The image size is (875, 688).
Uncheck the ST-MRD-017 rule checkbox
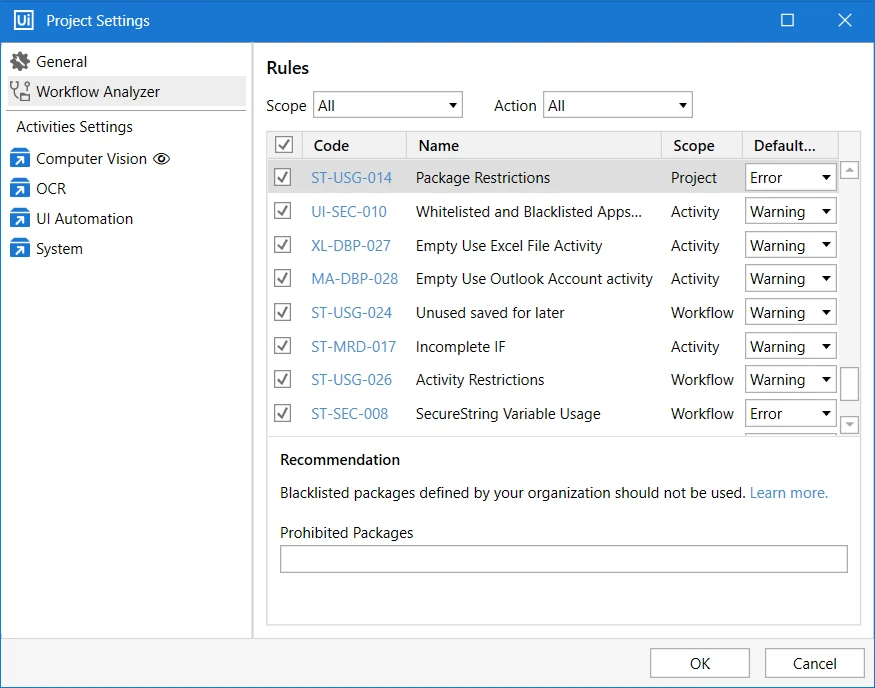coord(282,346)
